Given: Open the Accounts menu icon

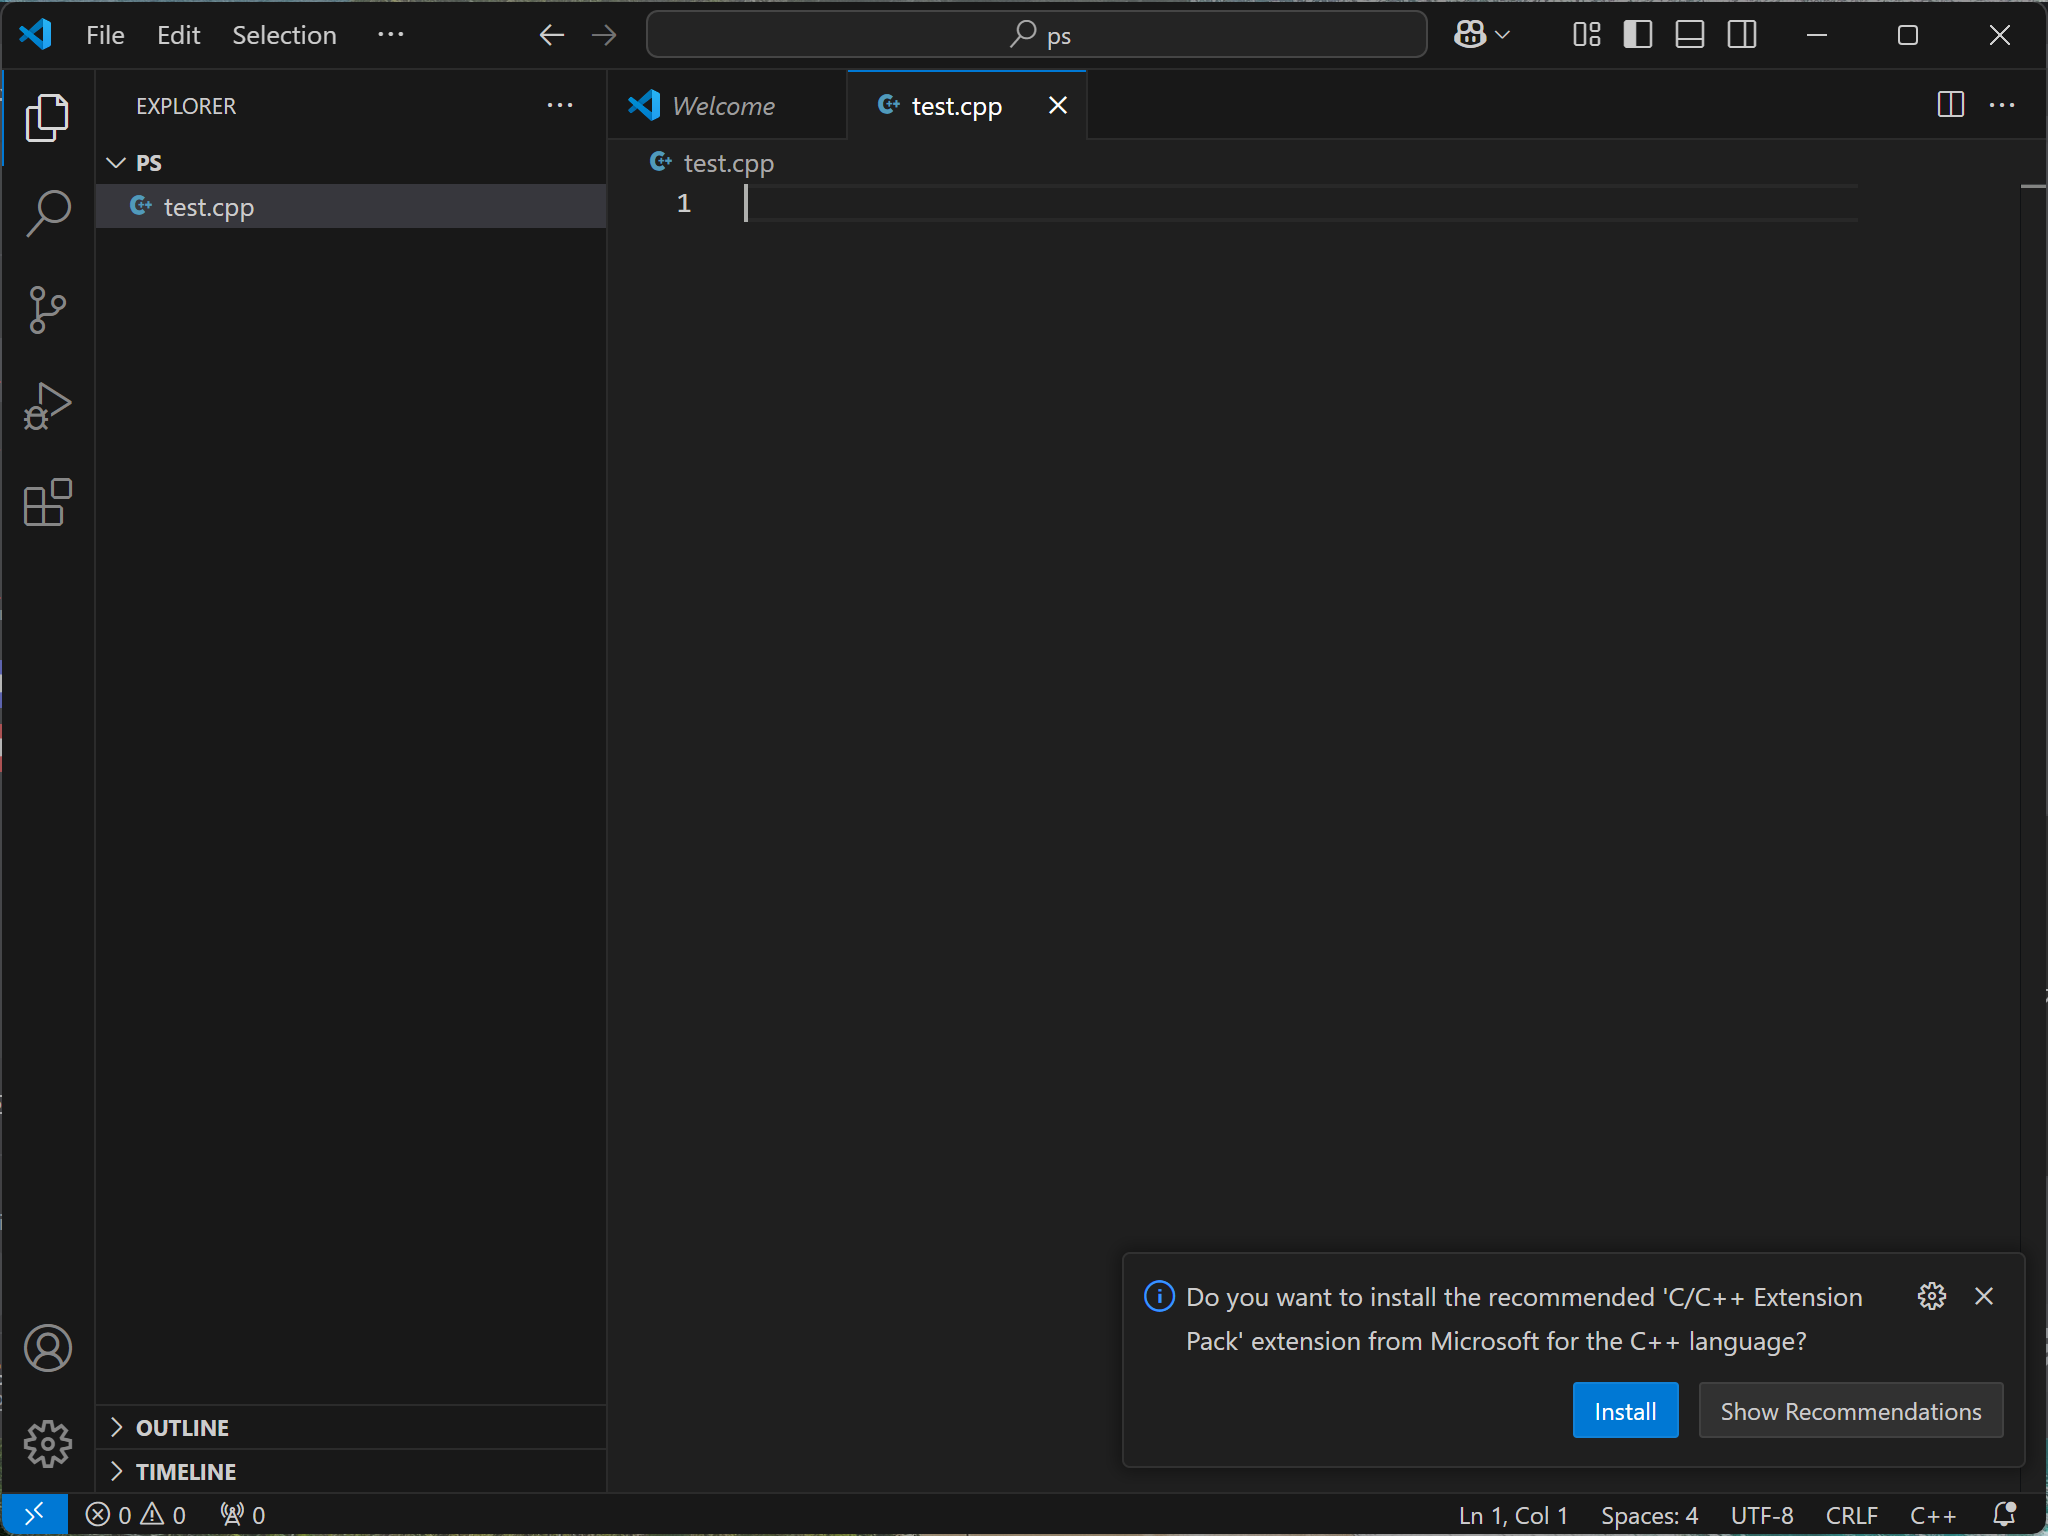Looking at the screenshot, I should pos(47,1348).
